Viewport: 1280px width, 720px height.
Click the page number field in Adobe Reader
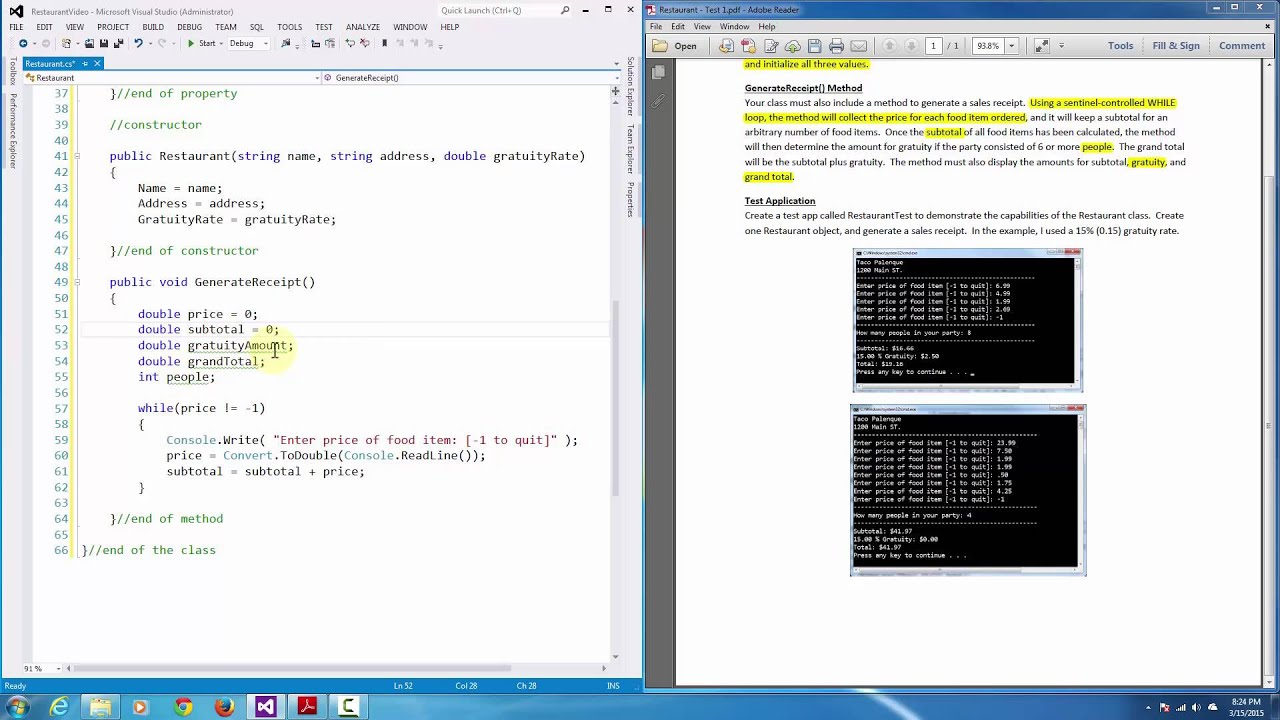point(933,46)
